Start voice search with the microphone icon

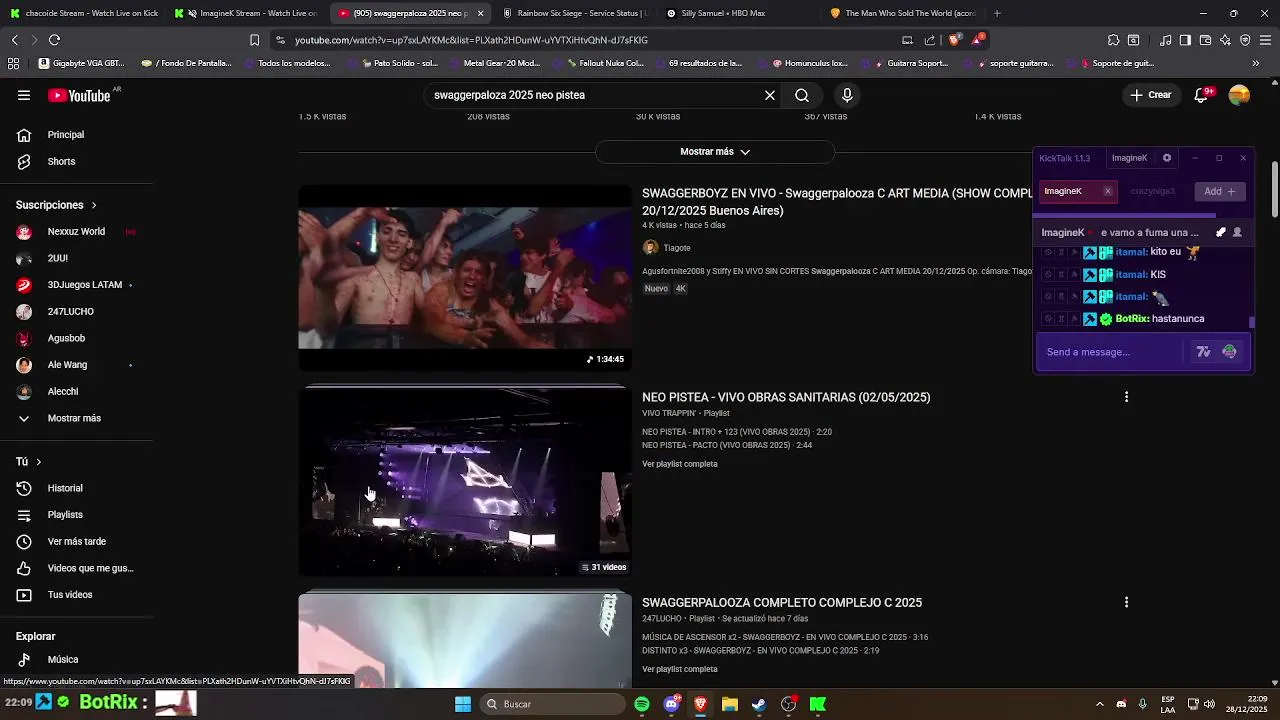click(847, 95)
